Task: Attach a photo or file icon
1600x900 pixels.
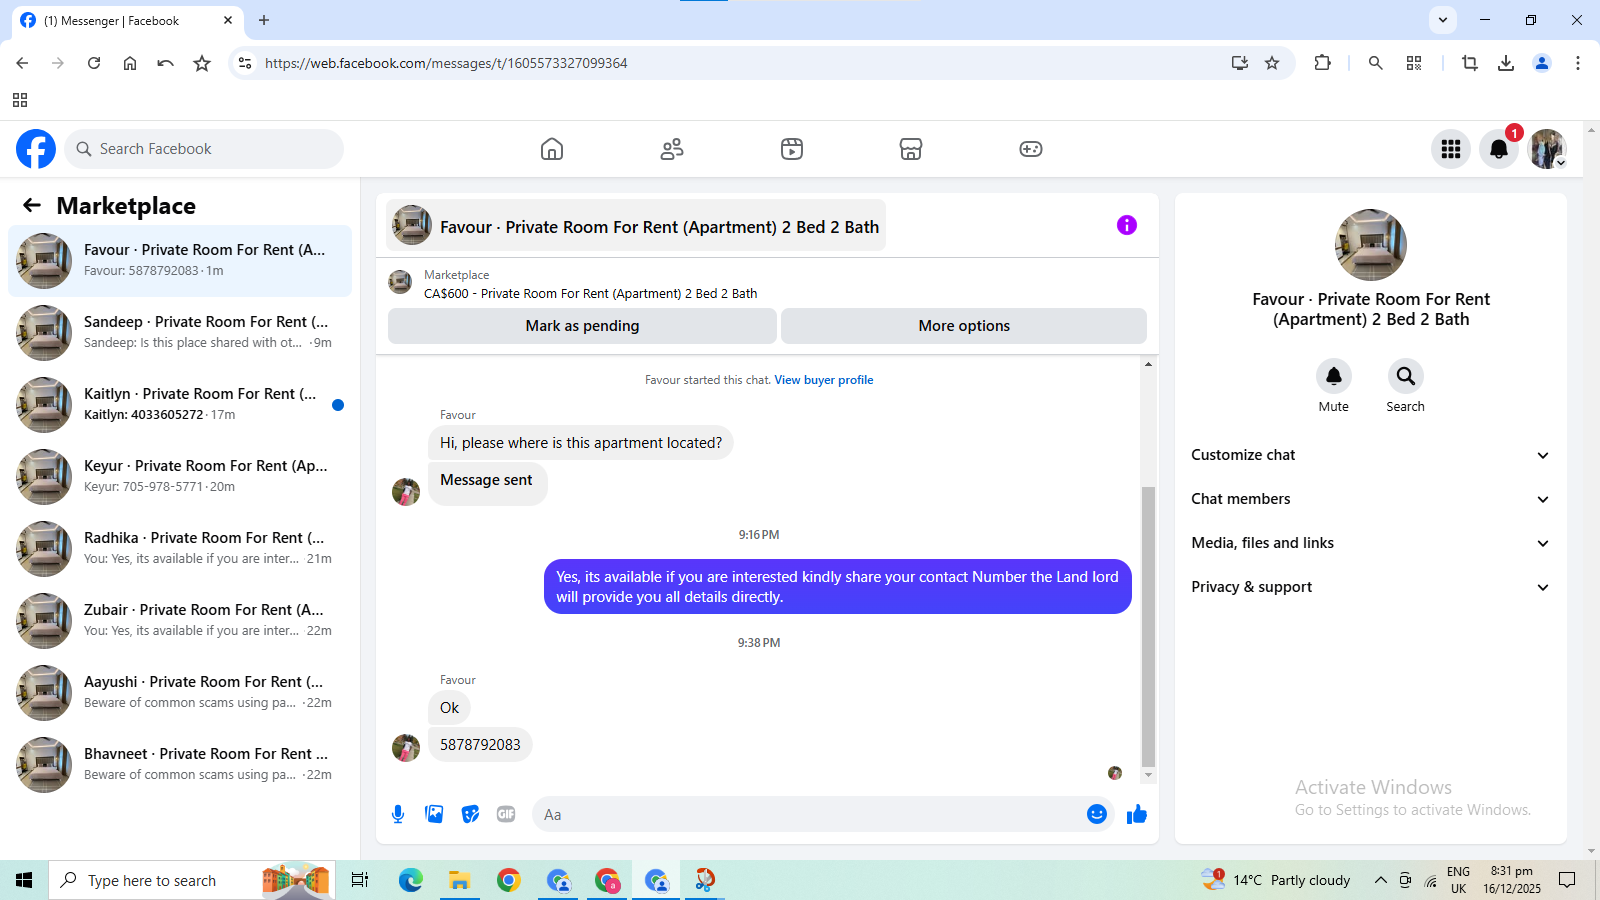Action: point(434,814)
